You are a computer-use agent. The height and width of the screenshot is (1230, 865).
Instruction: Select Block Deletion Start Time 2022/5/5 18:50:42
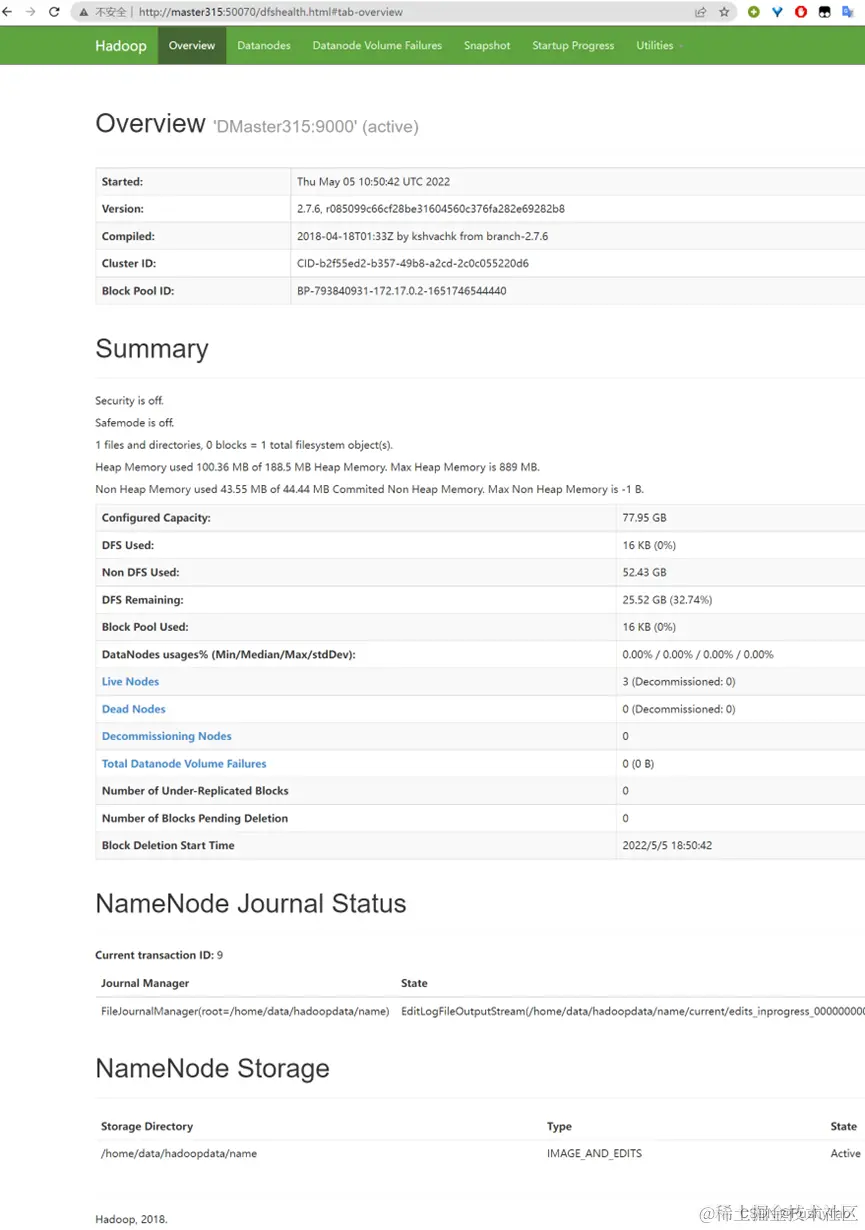(667, 846)
